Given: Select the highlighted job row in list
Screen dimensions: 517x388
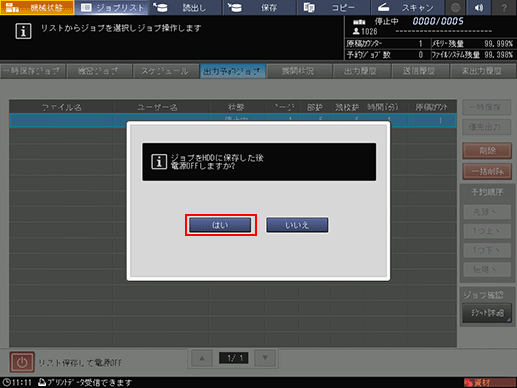Looking at the screenshot, I should pyautogui.click(x=233, y=120).
